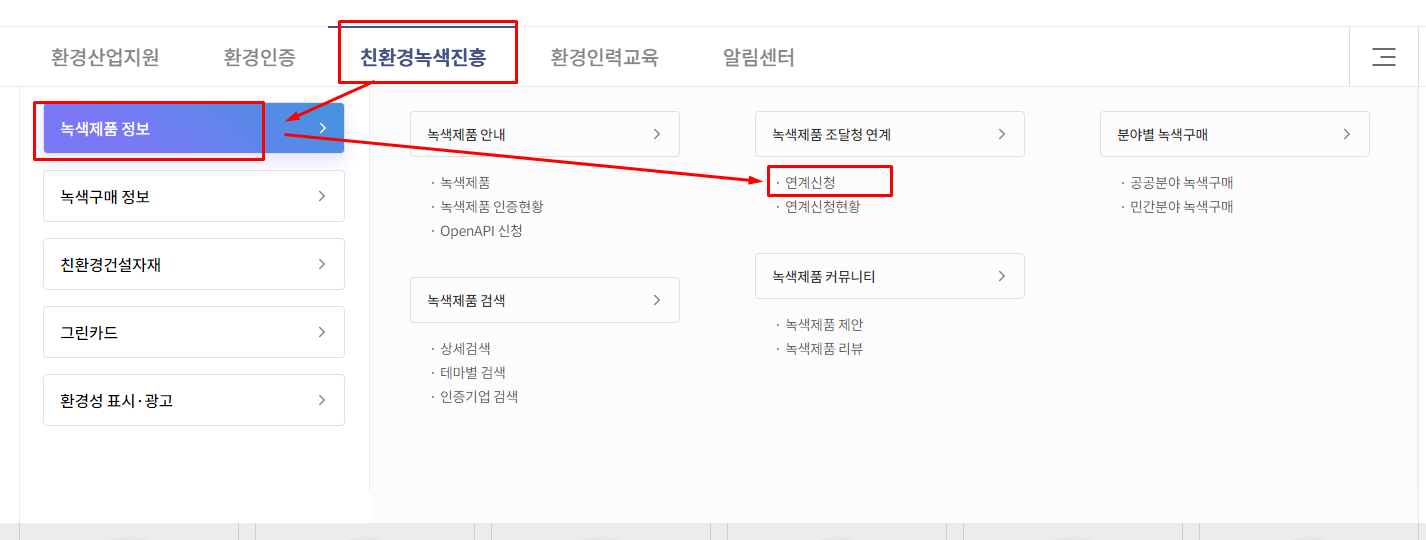
Task: Open the 녹색제품 인증현황 link
Action: (x=492, y=207)
